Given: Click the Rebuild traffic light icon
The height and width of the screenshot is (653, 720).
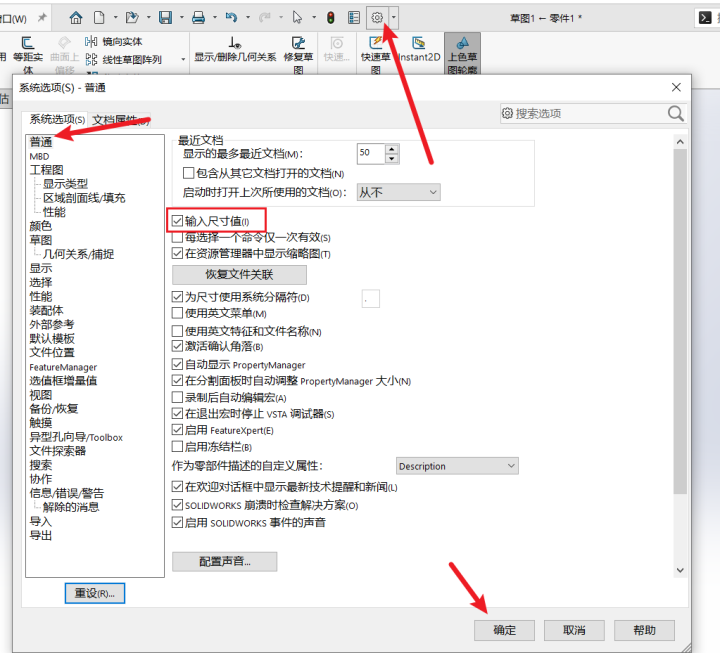Looking at the screenshot, I should click(331, 18).
